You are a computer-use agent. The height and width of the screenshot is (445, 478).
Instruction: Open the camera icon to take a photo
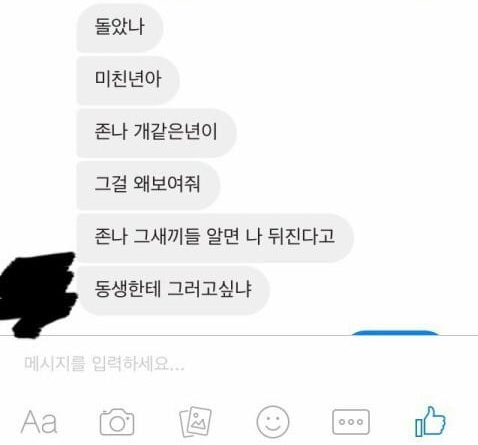117,422
